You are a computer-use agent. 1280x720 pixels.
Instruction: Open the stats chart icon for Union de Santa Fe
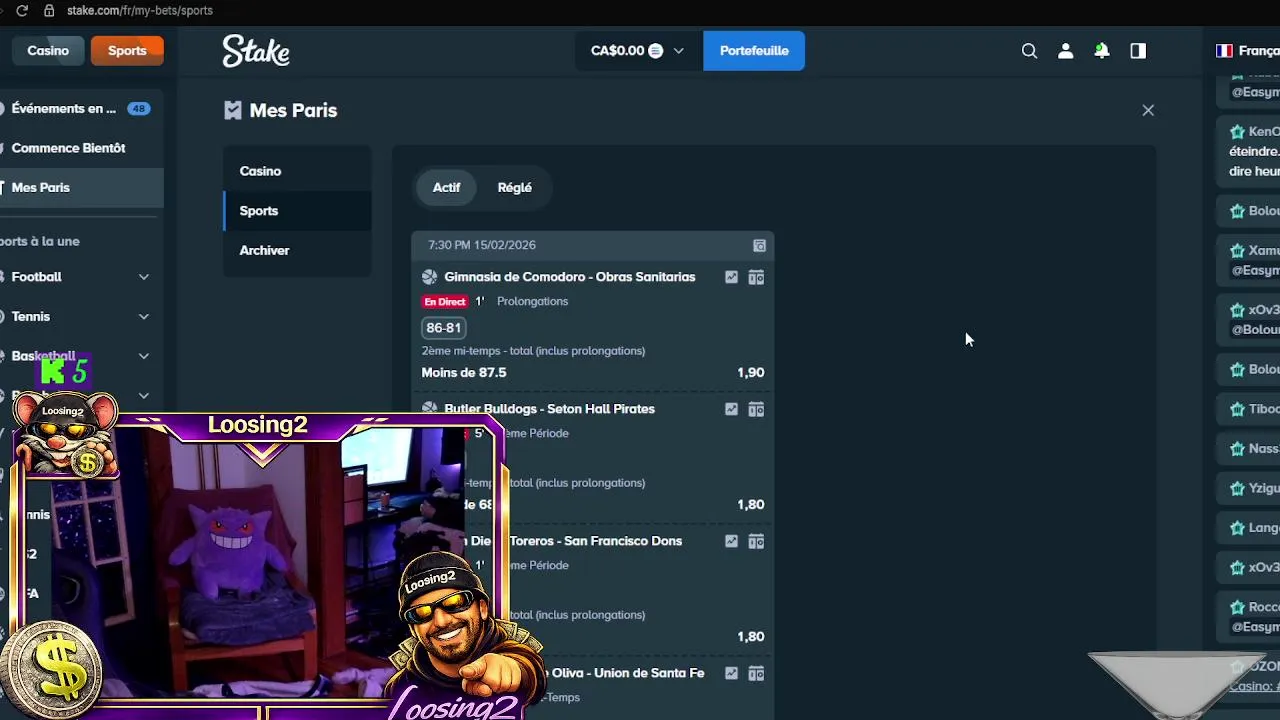click(731, 673)
